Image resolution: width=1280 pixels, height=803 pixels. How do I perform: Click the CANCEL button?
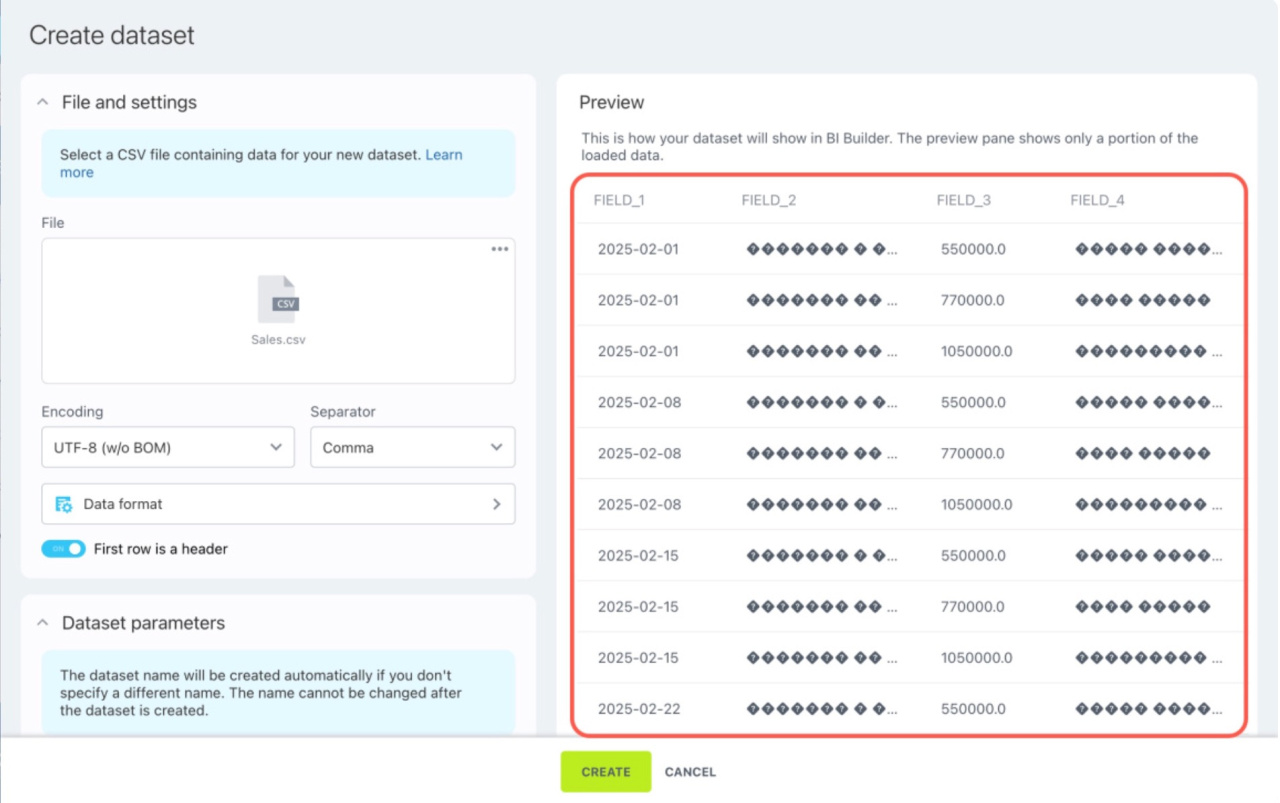click(x=690, y=772)
